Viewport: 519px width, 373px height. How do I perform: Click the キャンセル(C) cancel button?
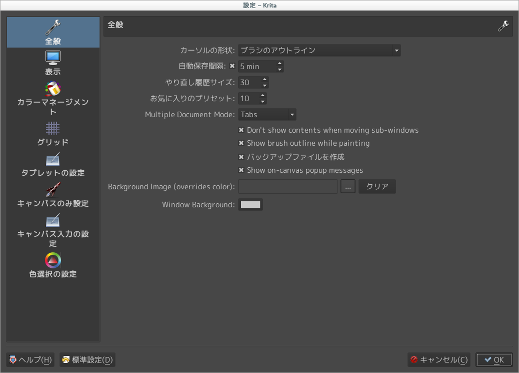(439, 360)
